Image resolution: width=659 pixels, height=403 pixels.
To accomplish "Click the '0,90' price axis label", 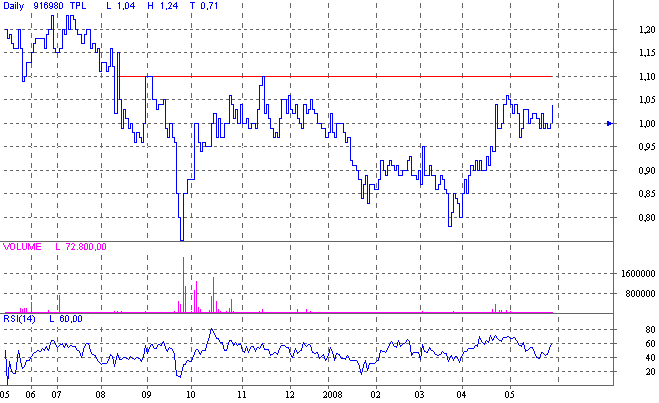I will tap(647, 171).
